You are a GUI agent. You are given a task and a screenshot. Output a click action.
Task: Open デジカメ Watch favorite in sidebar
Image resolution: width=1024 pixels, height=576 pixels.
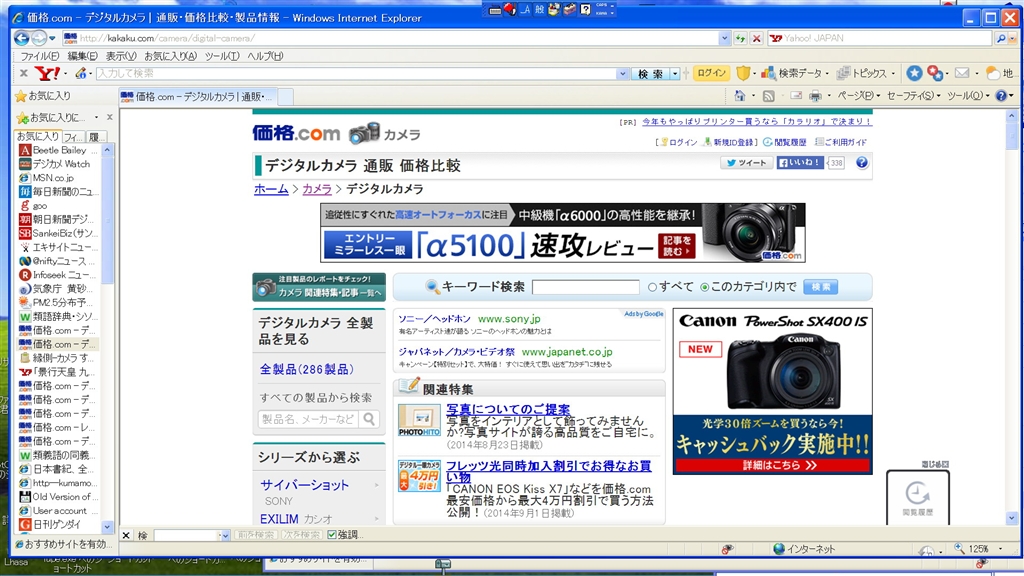[x=61, y=164]
